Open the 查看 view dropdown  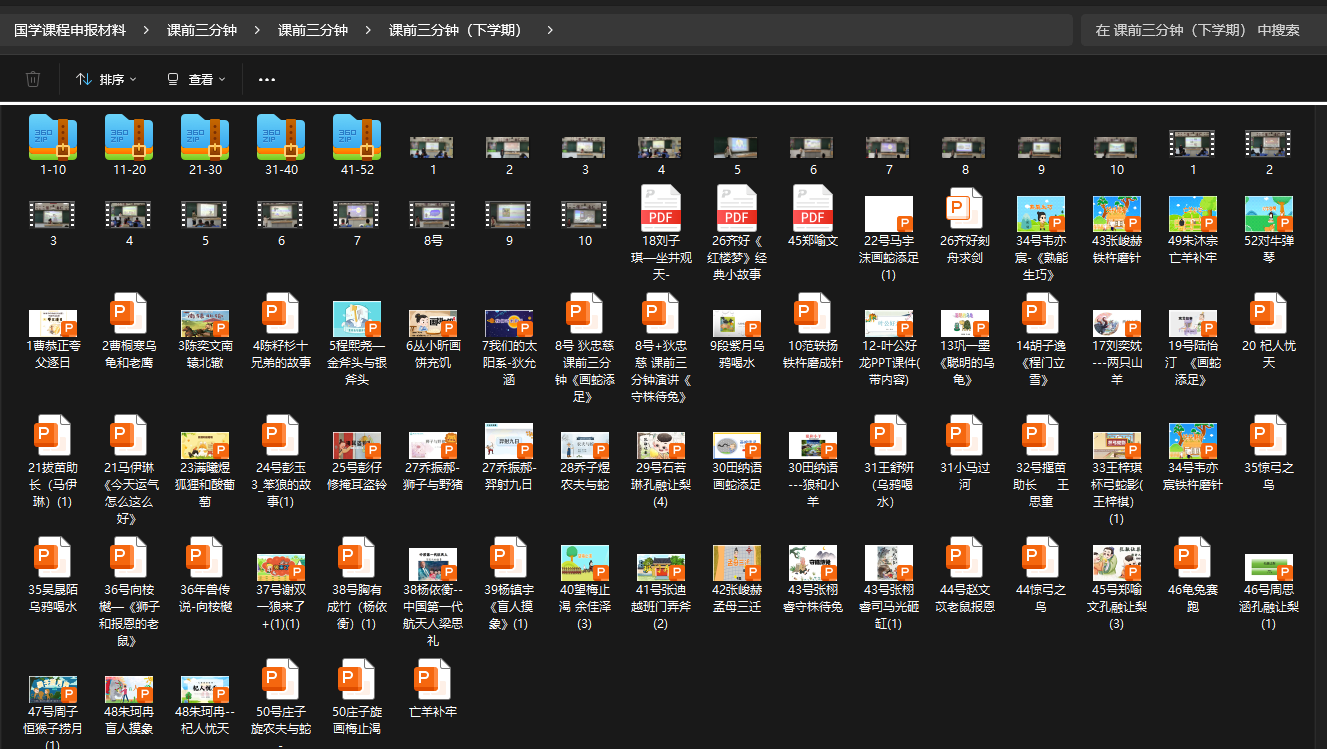pyautogui.click(x=196, y=79)
